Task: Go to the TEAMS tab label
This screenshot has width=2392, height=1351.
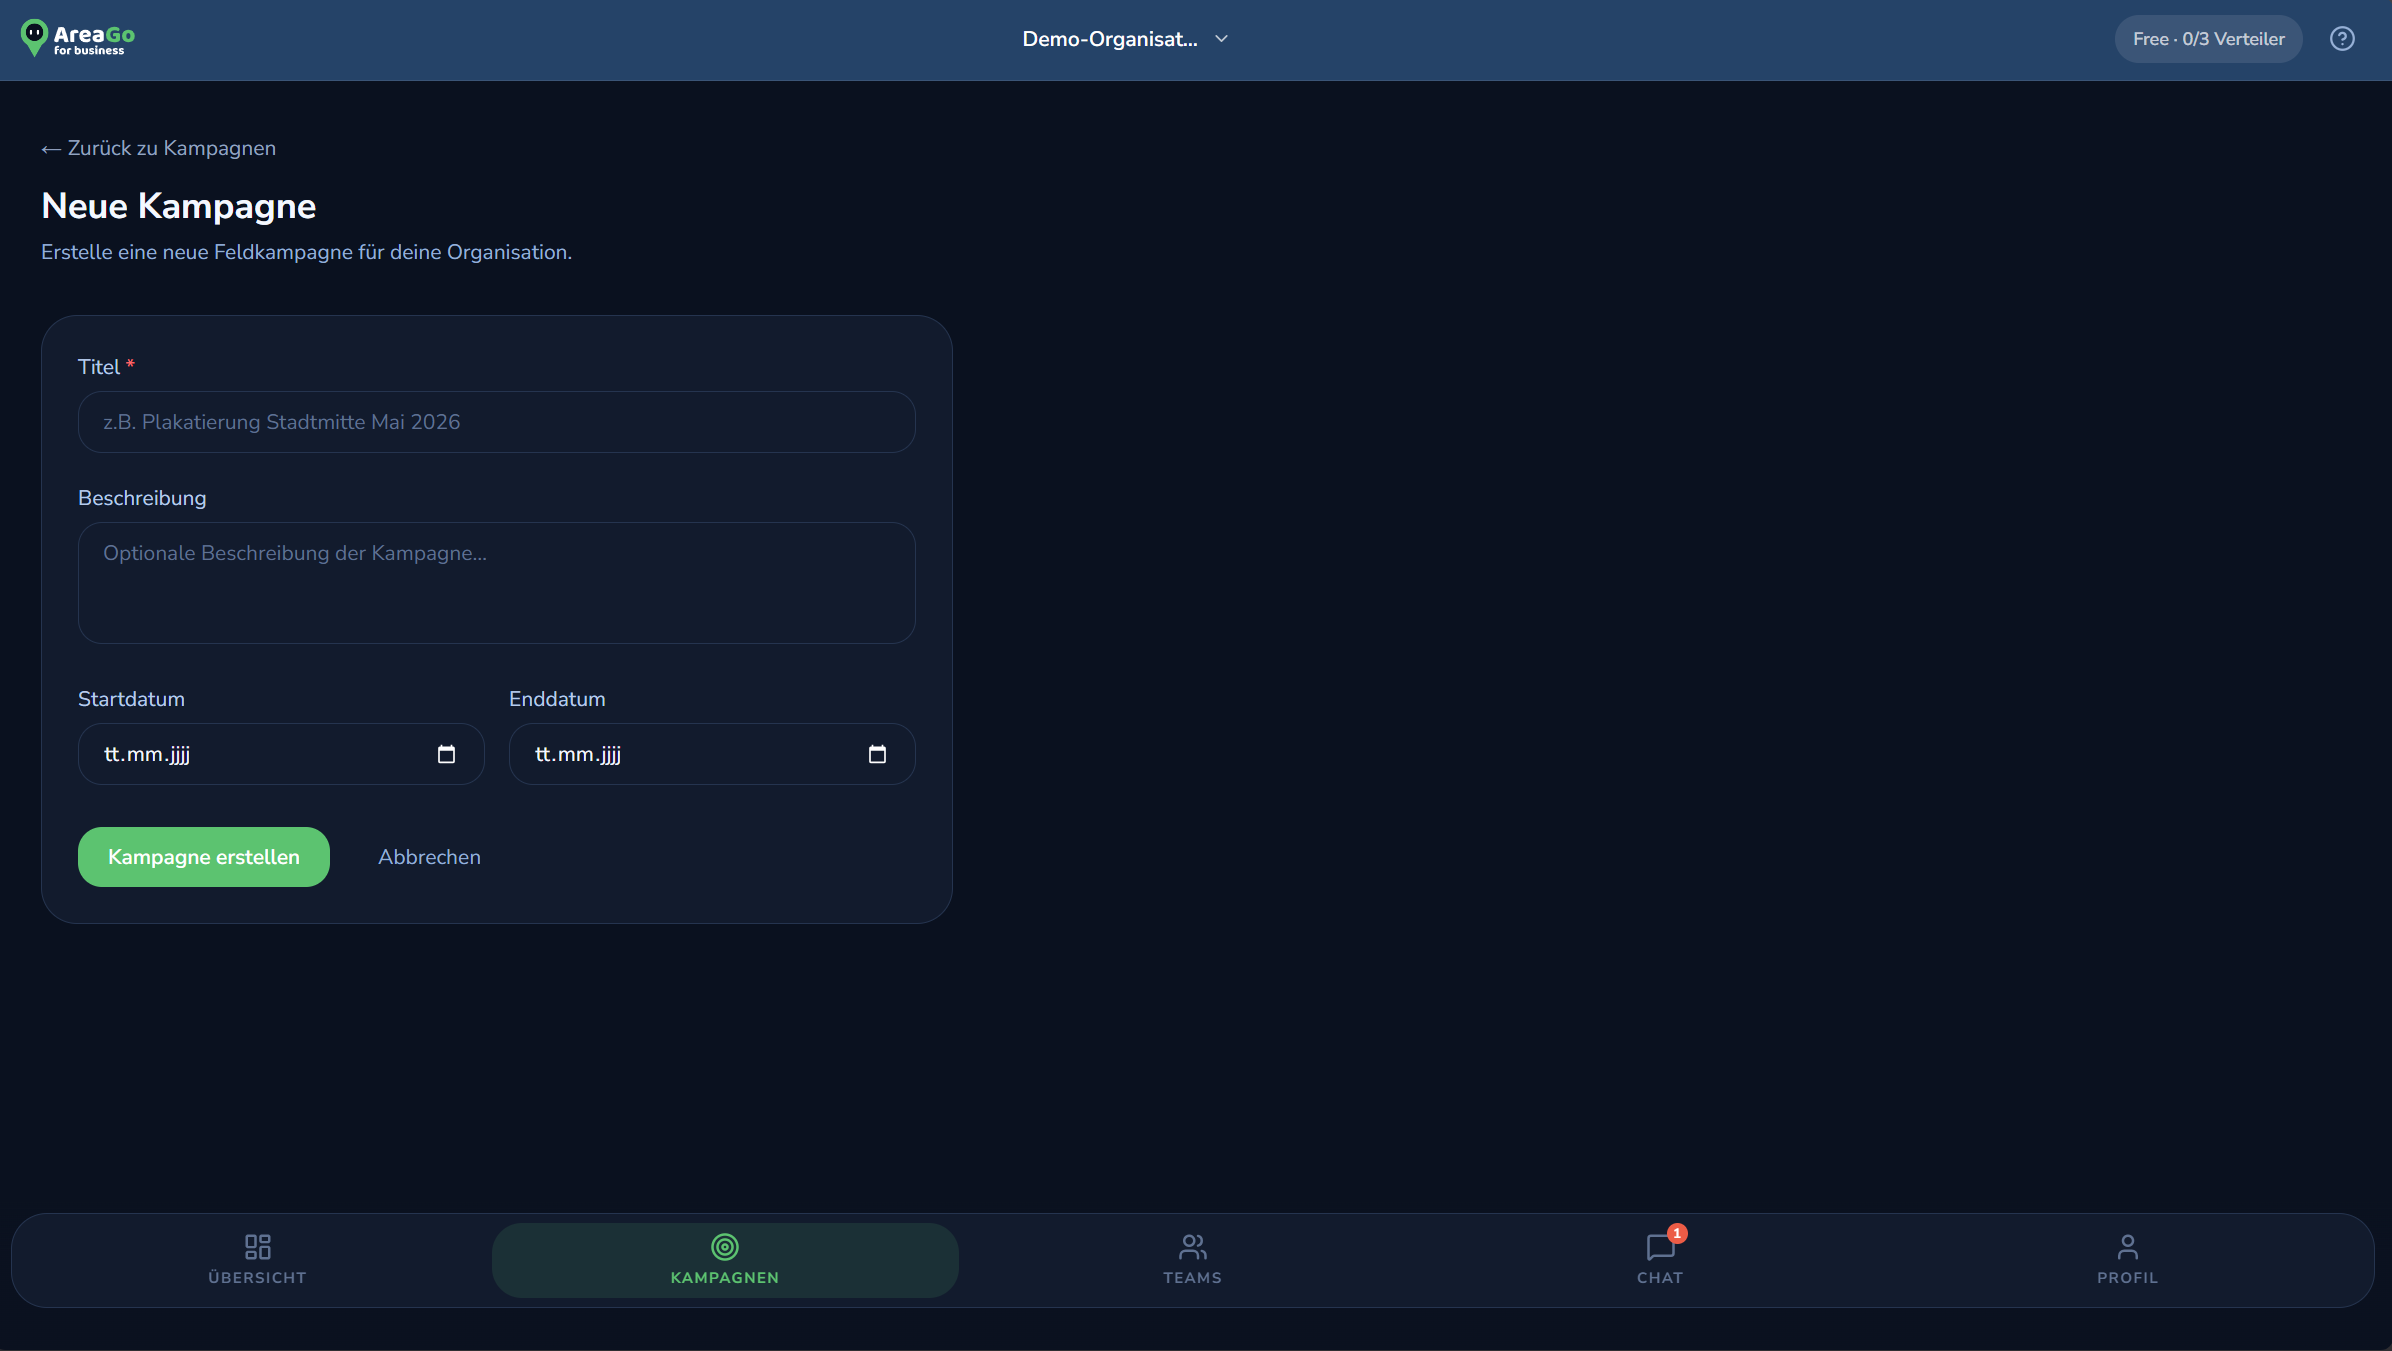Action: click(1192, 1278)
